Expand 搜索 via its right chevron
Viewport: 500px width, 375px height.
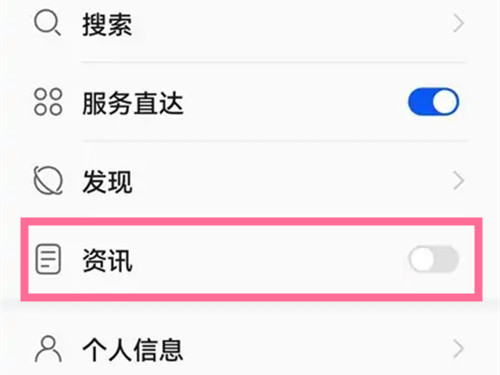(x=459, y=24)
